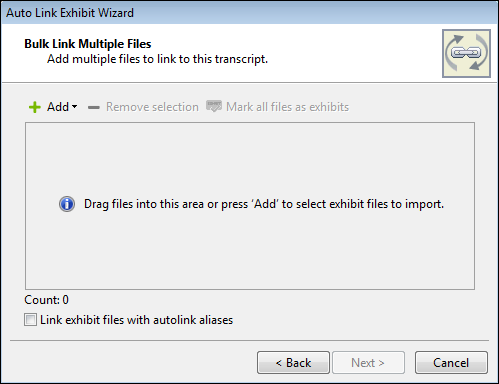Open the Add dropdown arrow
This screenshot has width=499, height=384.
tap(75, 107)
